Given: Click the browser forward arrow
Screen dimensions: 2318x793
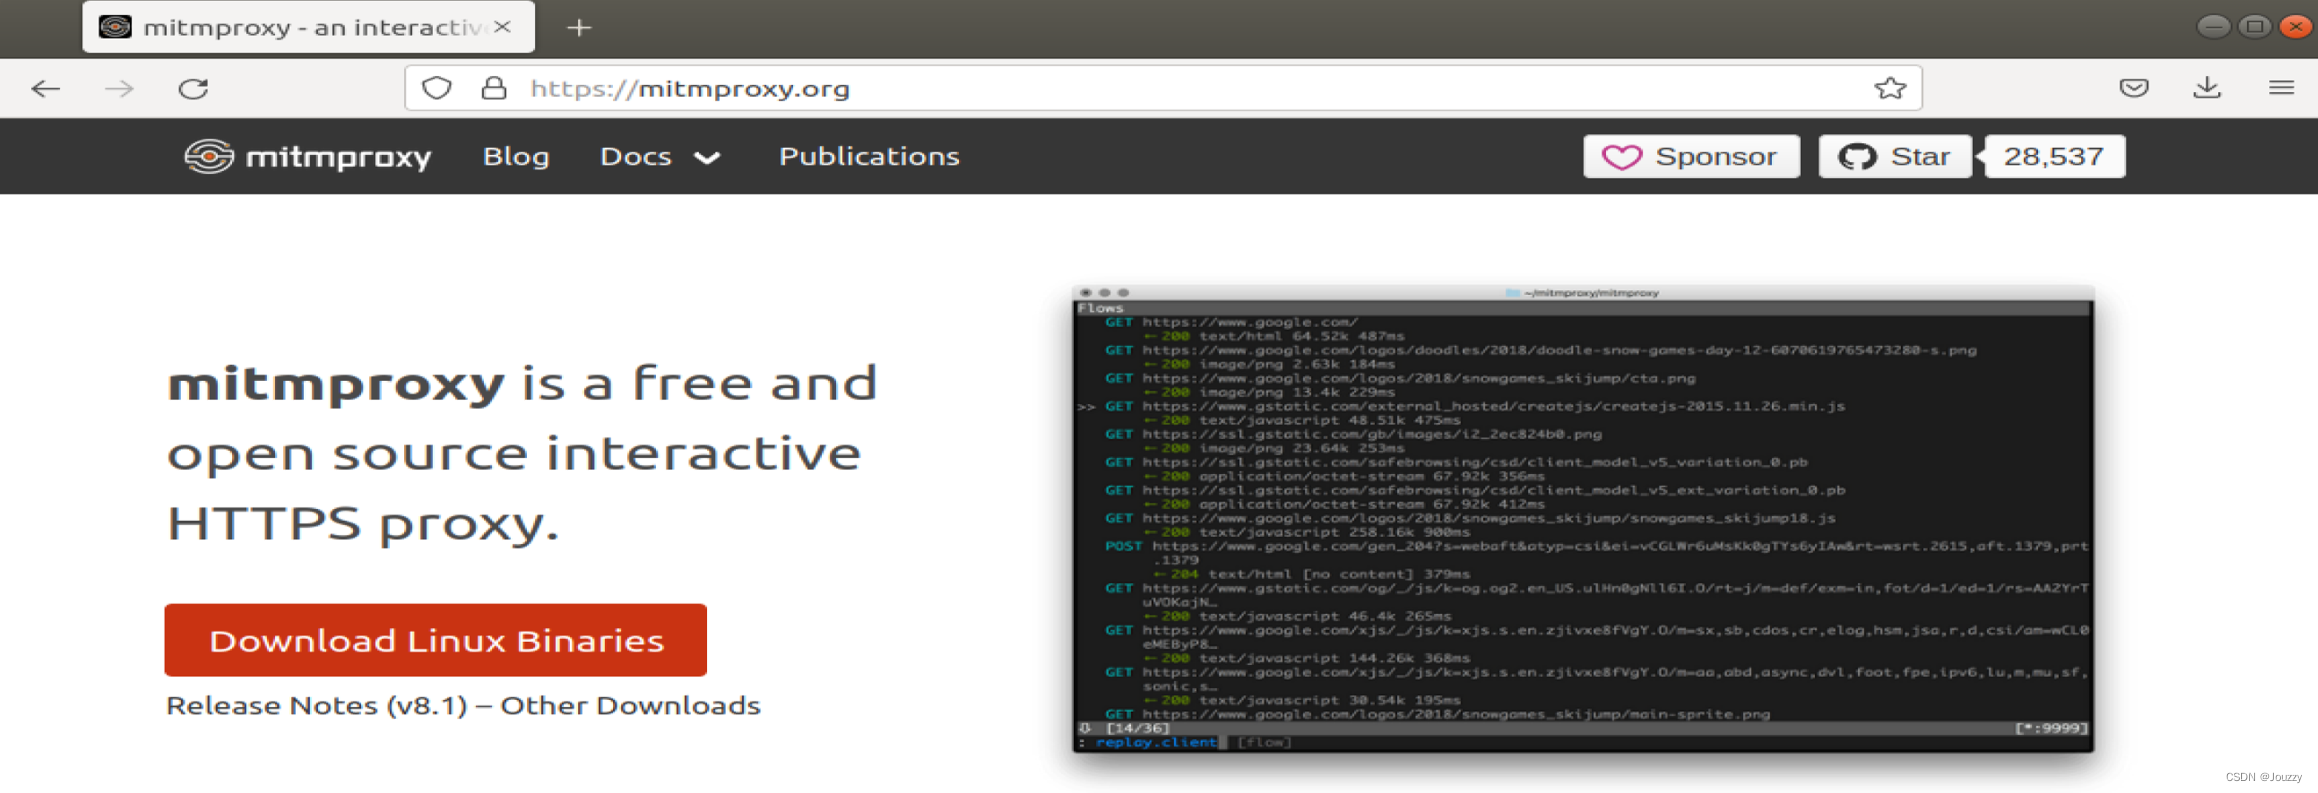Looking at the screenshot, I should [x=119, y=89].
